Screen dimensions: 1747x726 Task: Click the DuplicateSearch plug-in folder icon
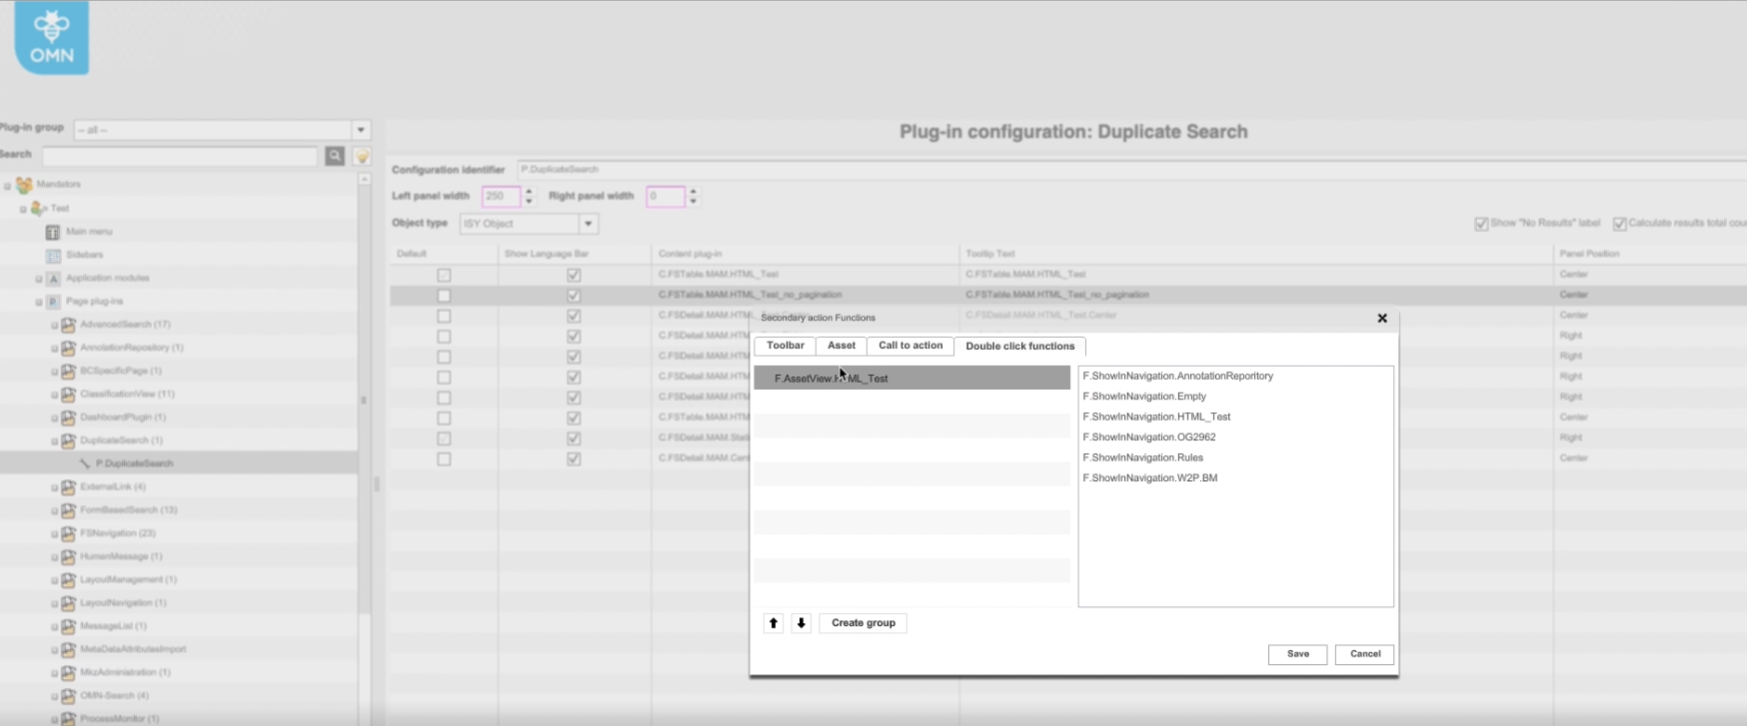coord(68,441)
